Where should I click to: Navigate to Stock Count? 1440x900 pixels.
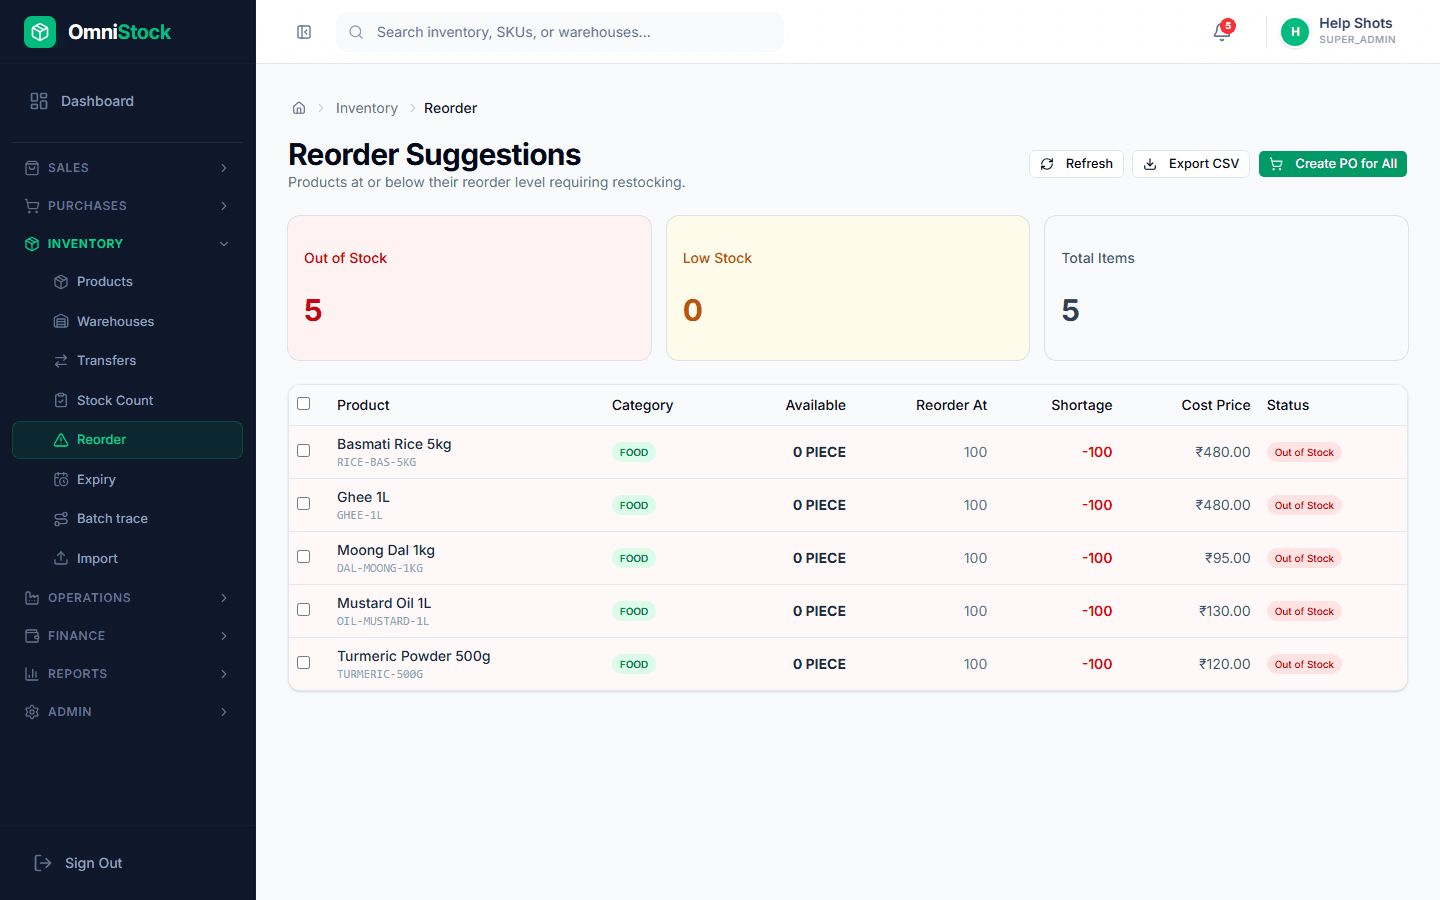tap(127, 400)
